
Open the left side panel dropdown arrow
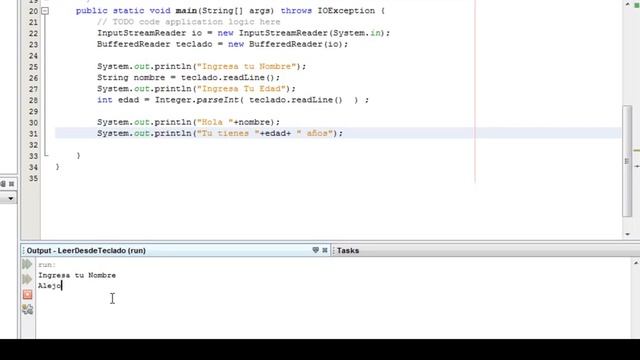click(x=11, y=198)
